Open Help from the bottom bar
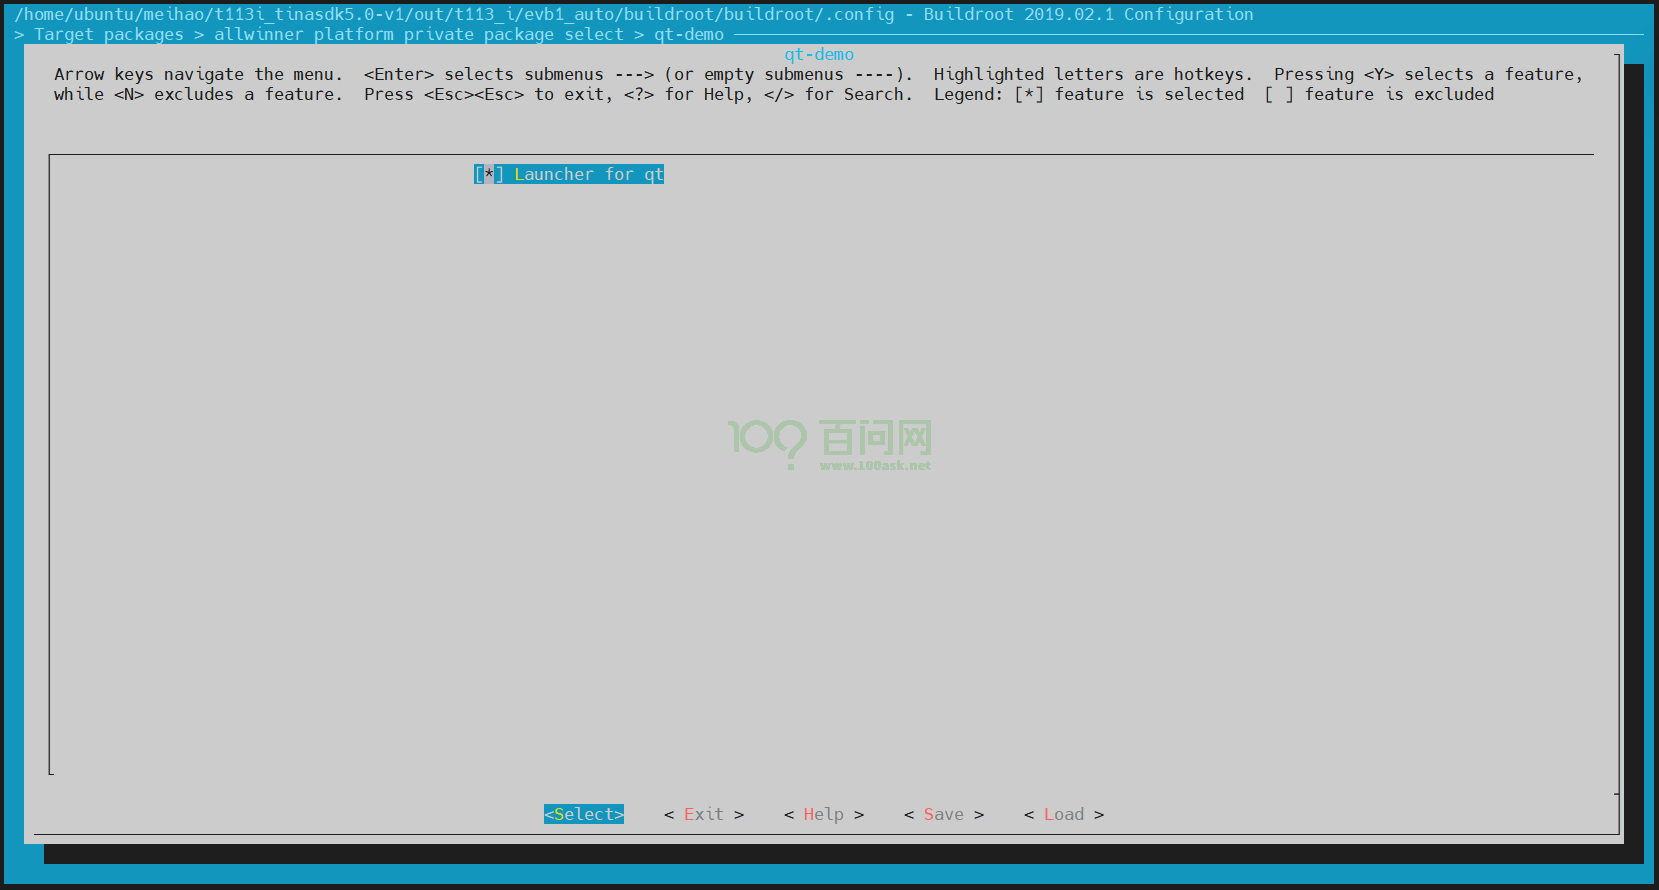The width and height of the screenshot is (1659, 890). [x=823, y=815]
